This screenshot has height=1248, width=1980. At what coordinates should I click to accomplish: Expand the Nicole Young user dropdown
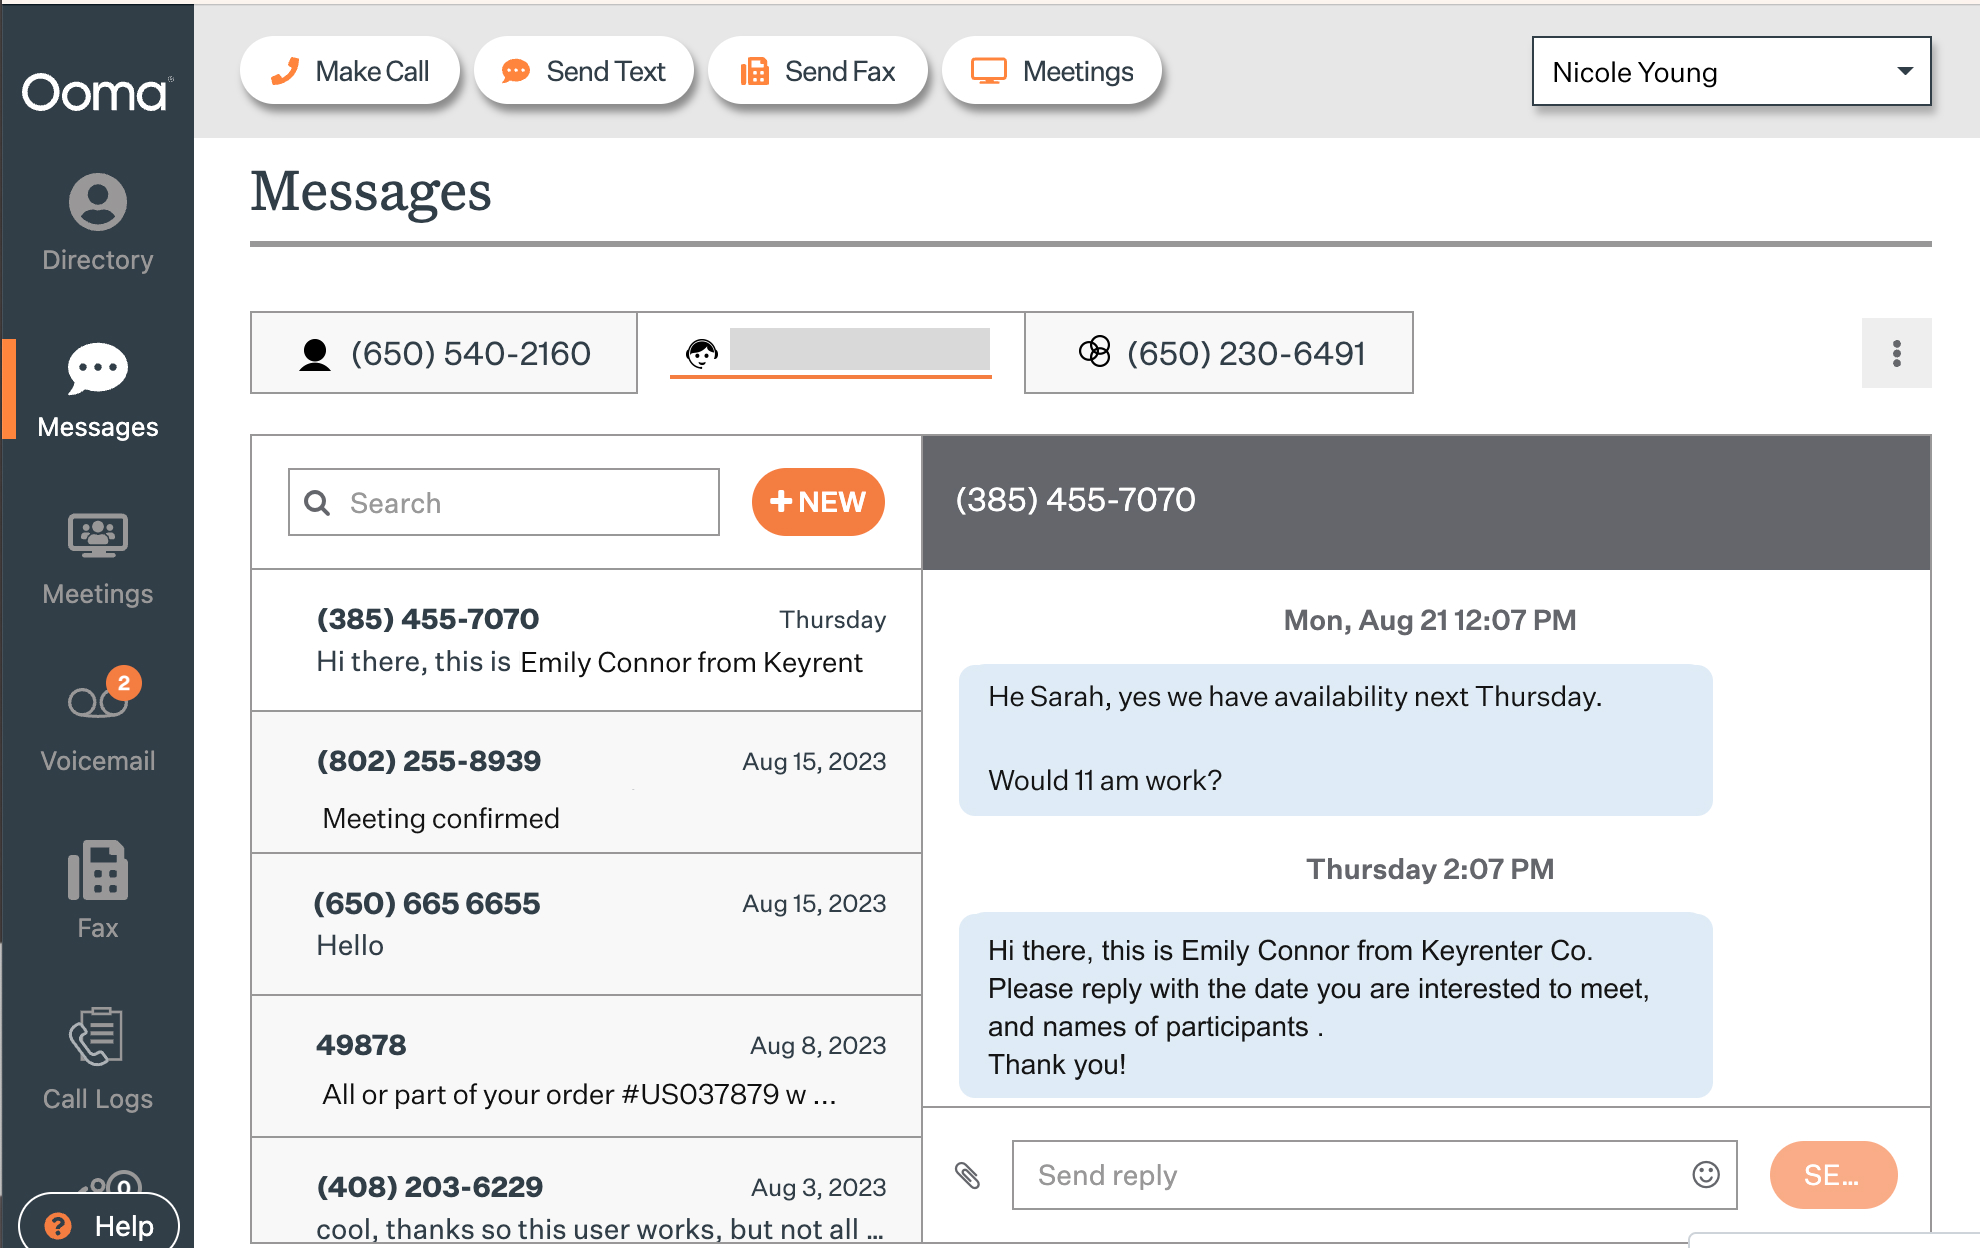coord(1731,72)
